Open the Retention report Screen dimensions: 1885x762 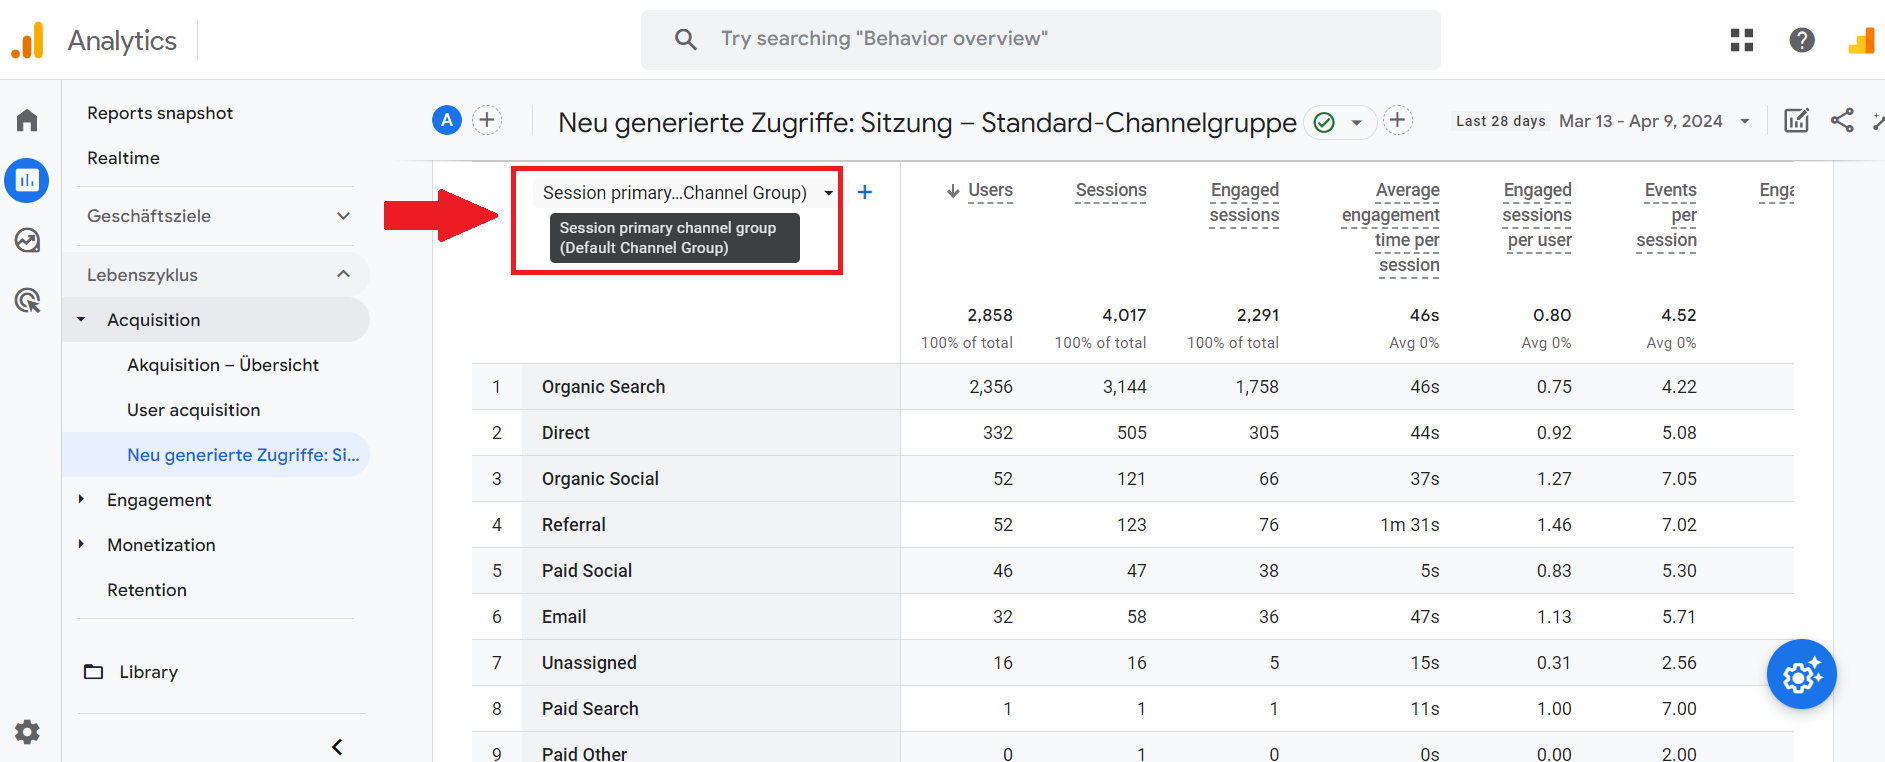[x=147, y=590]
